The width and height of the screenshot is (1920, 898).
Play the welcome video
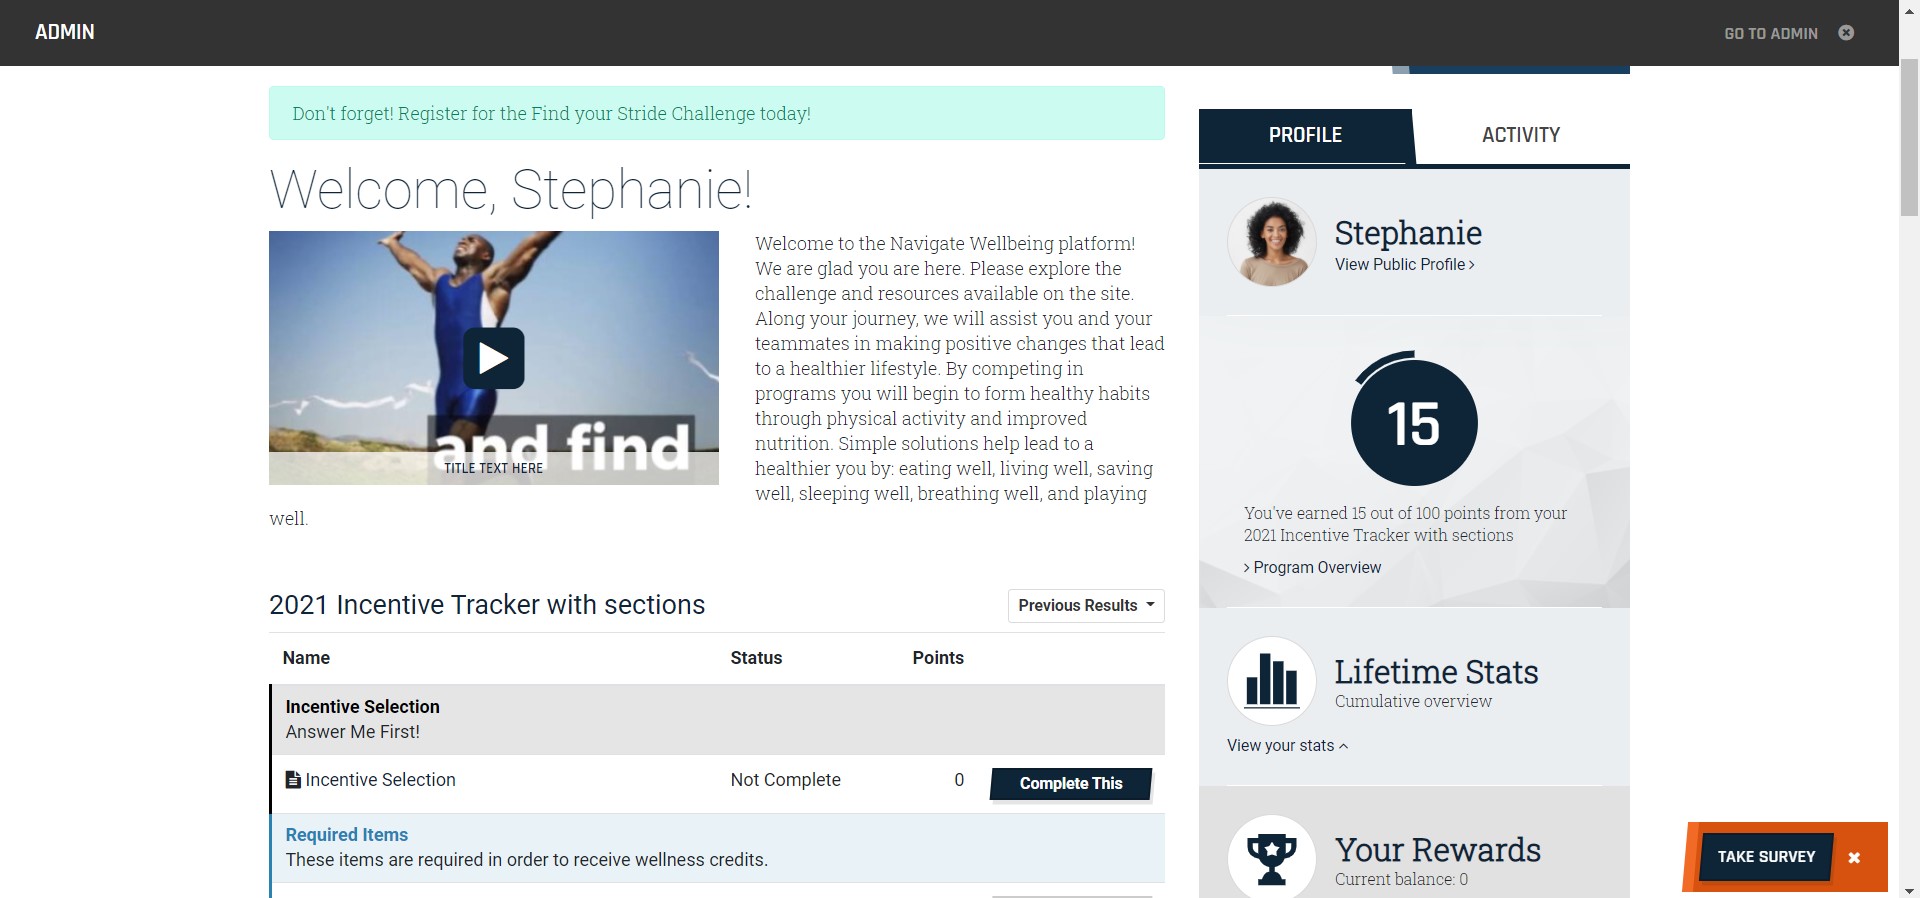494,358
